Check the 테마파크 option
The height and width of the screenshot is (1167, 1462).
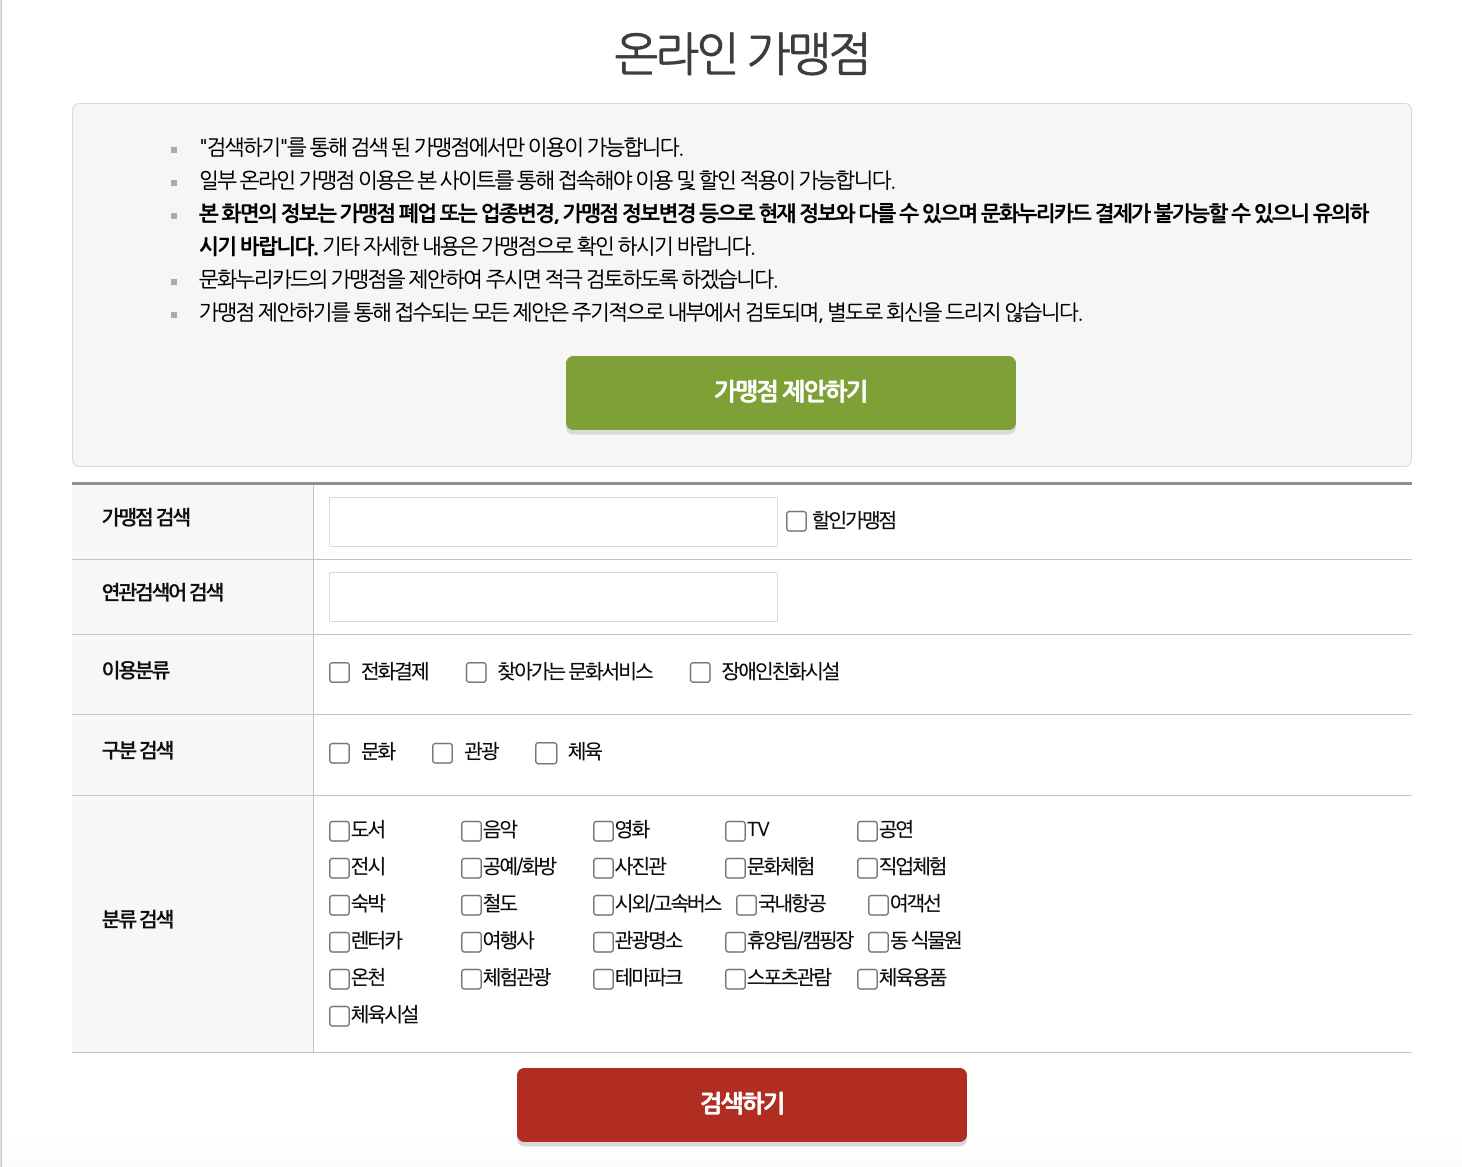pyautogui.click(x=602, y=978)
